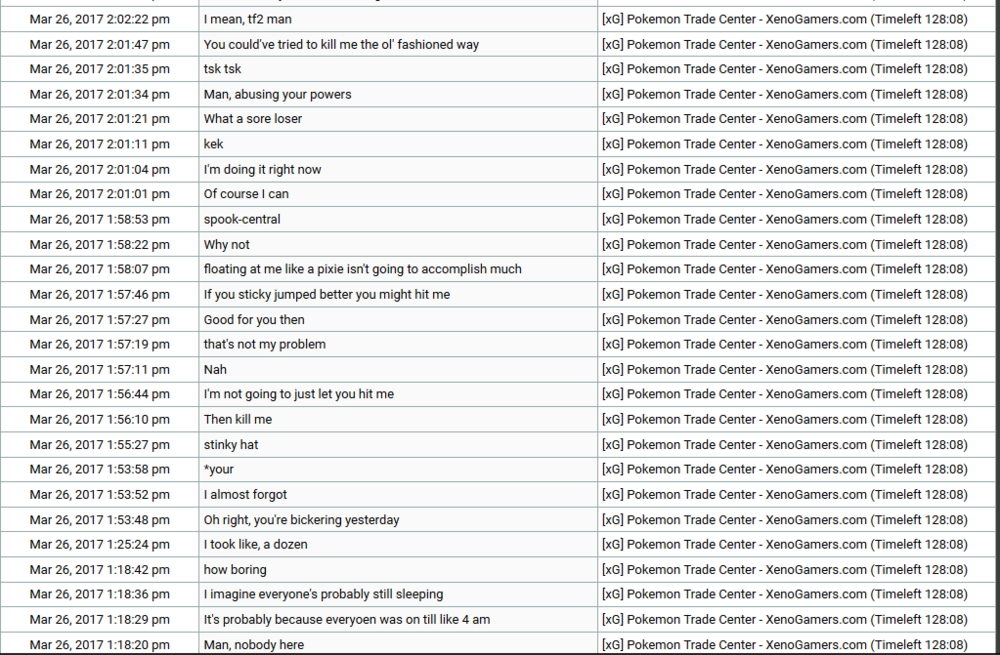
Task: Select message 'I took like, a dozen'
Action: 255,545
